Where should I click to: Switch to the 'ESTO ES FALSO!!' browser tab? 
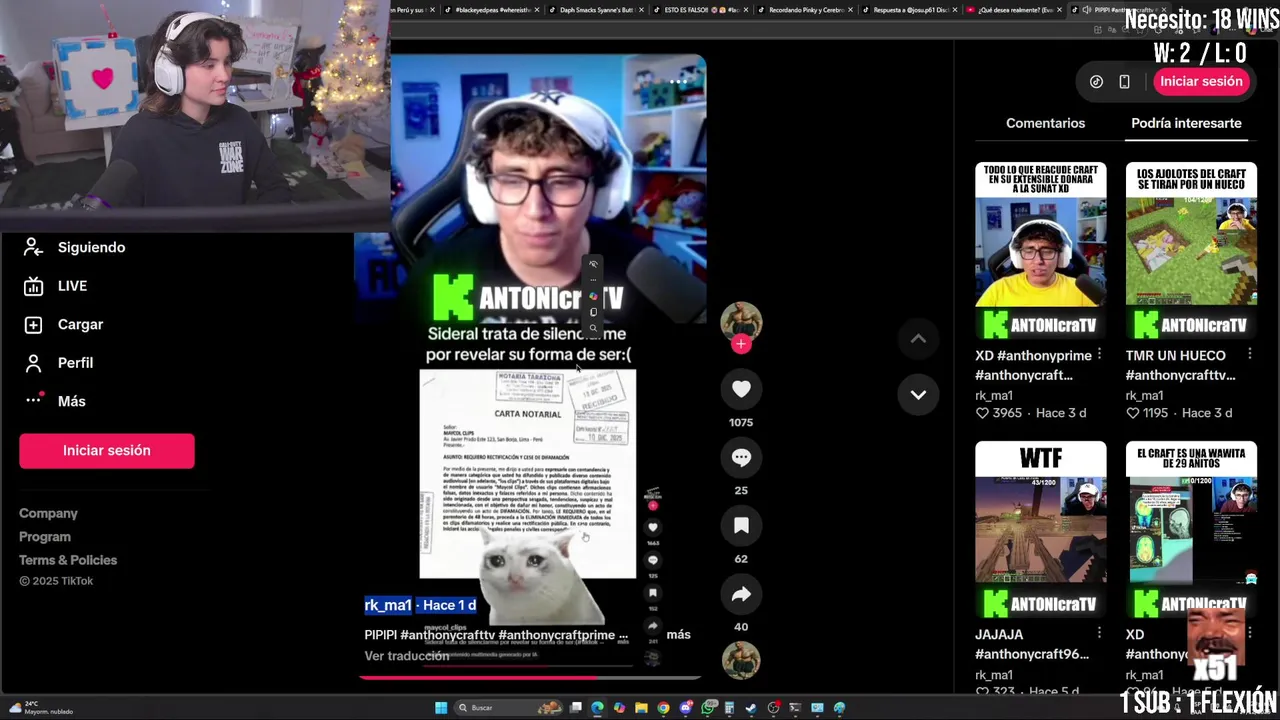(x=702, y=10)
